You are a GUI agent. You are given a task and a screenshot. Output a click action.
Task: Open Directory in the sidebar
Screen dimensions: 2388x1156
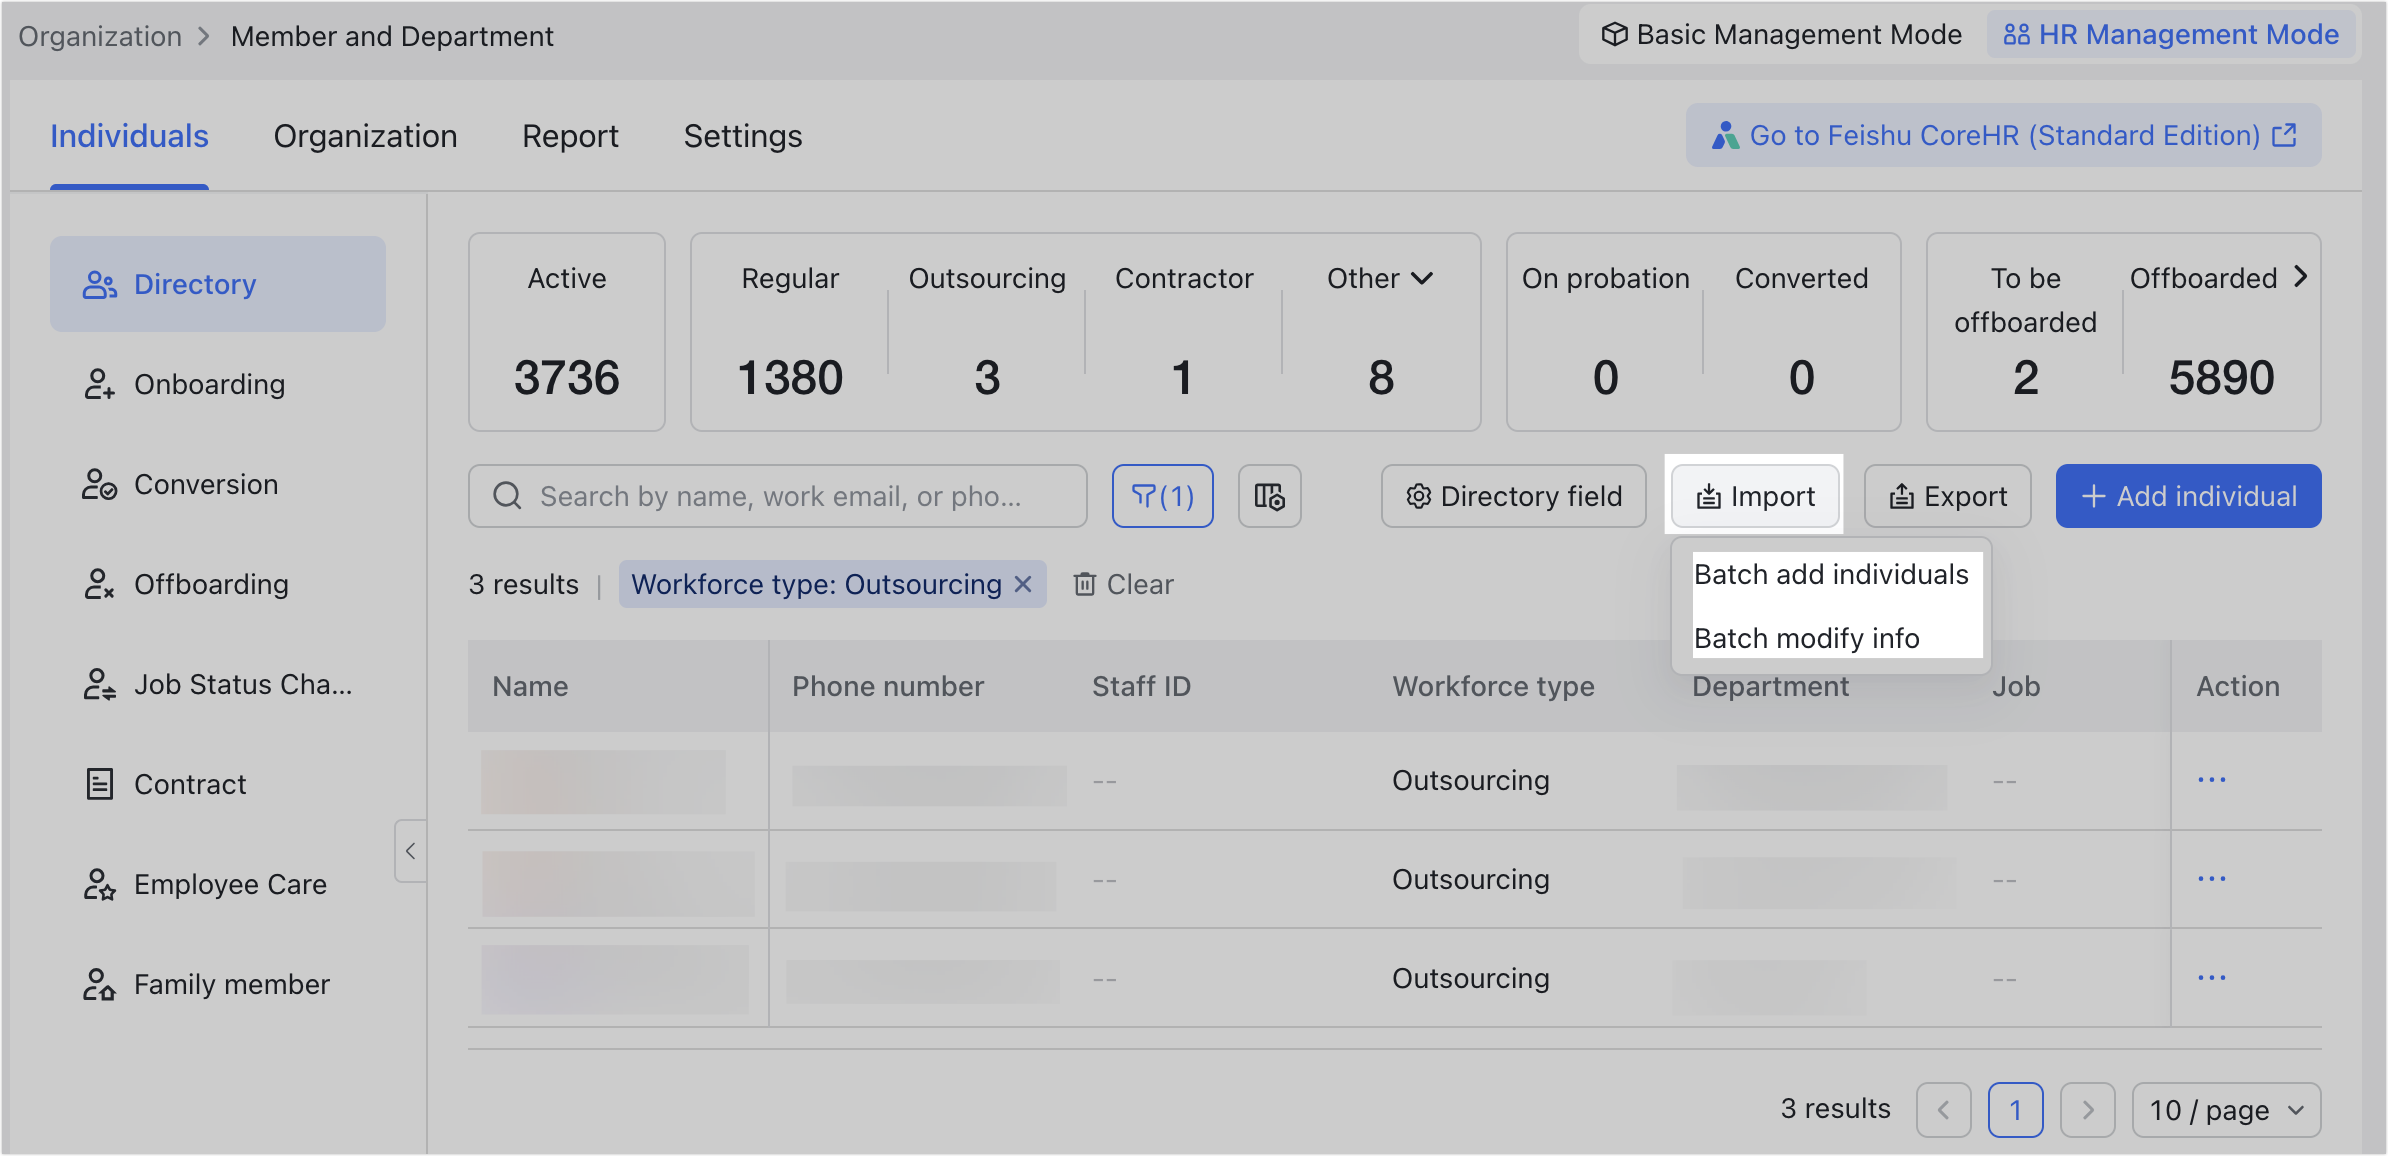coord(218,284)
